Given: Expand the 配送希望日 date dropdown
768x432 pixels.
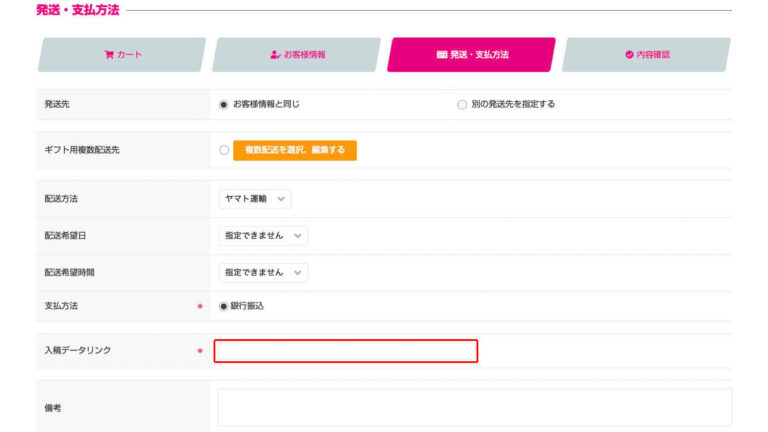Looking at the screenshot, I should 263,236.
